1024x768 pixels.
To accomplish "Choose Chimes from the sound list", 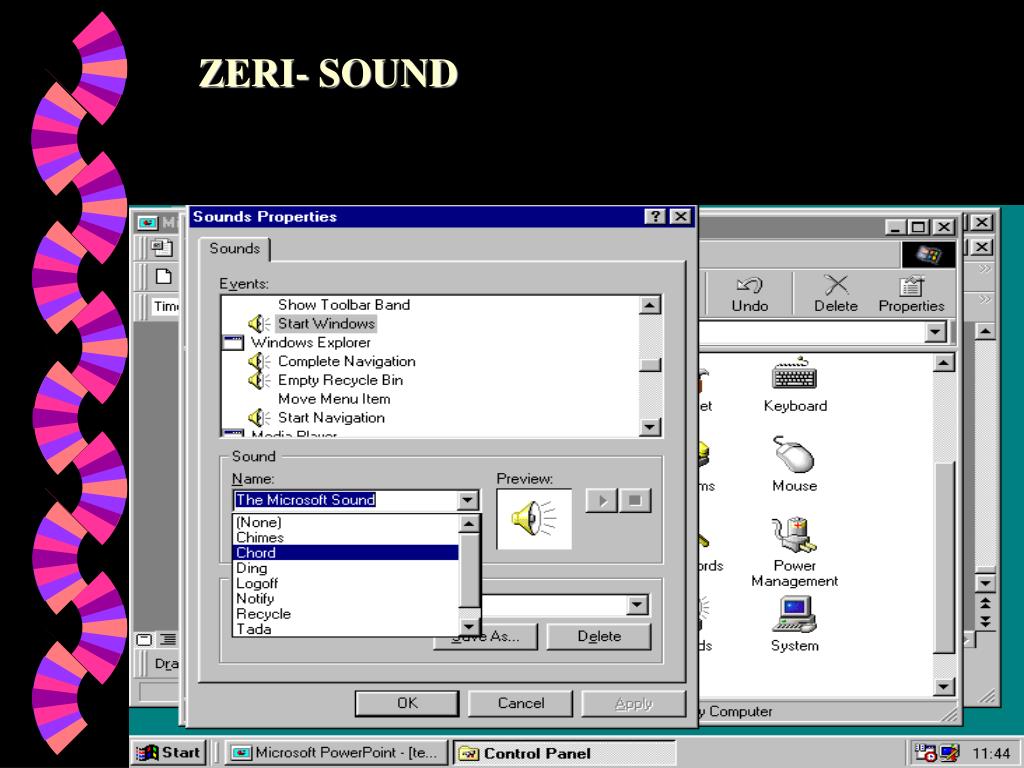I will pyautogui.click(x=345, y=537).
